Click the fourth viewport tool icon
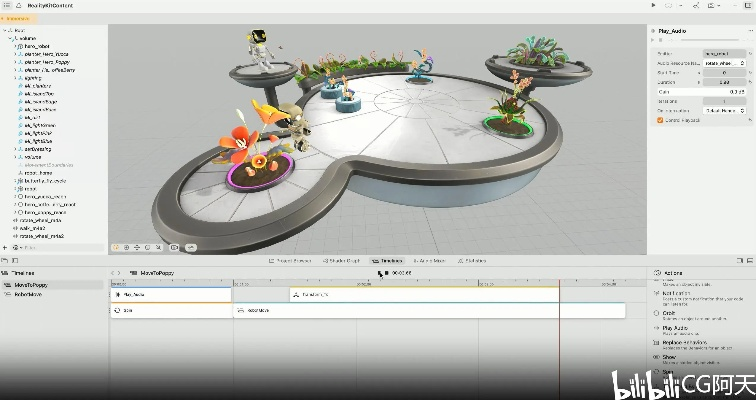This screenshot has height=400, width=756. pos(148,247)
